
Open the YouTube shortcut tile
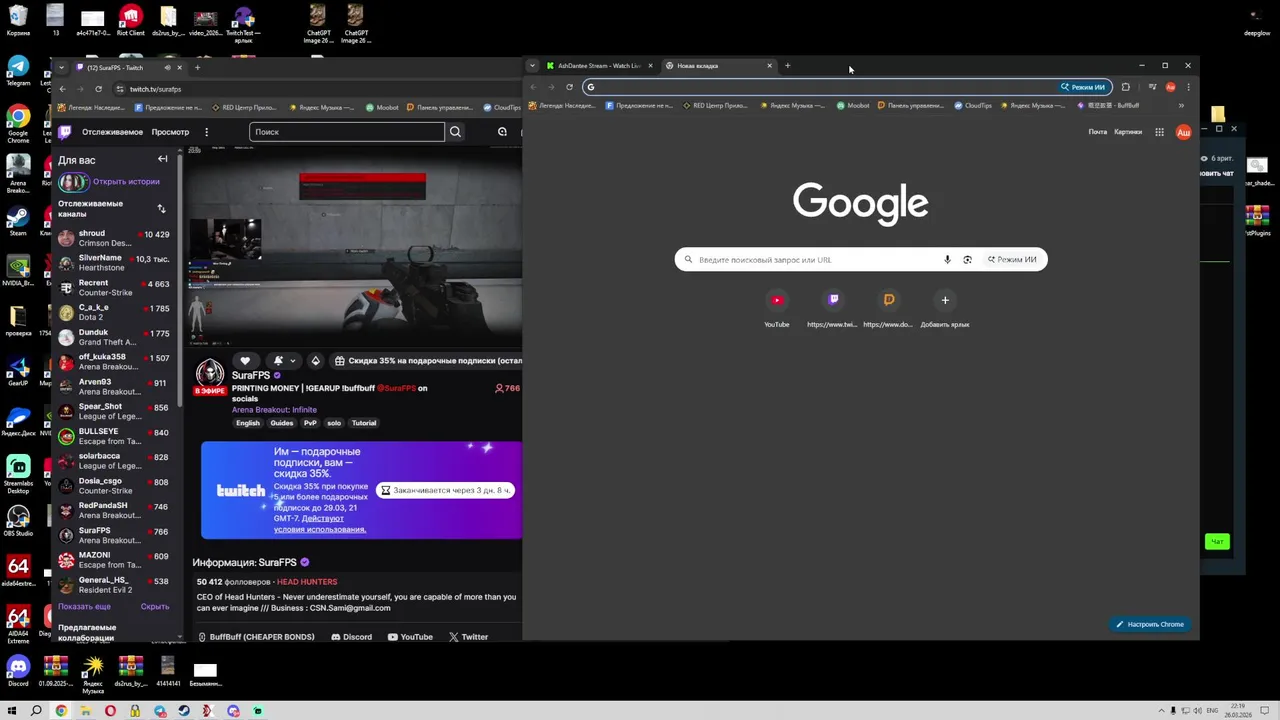[x=777, y=307]
